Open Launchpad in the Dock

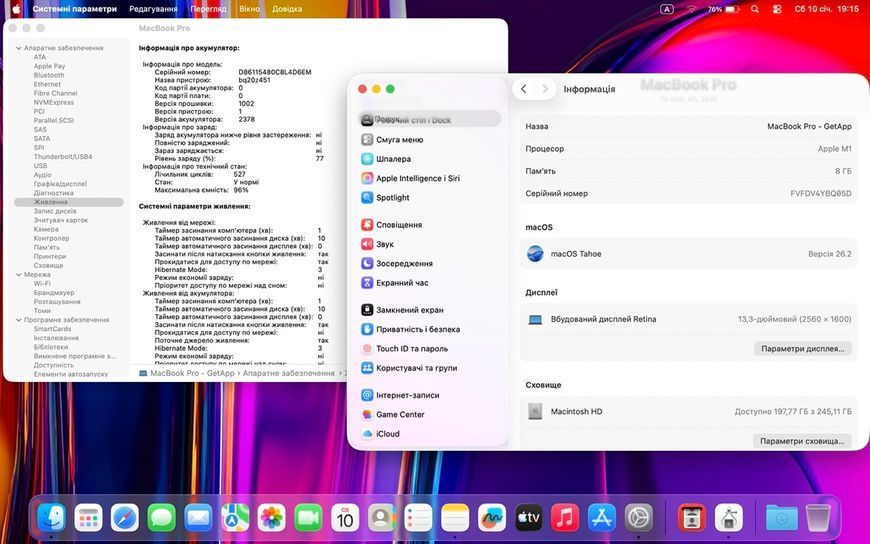[88, 518]
